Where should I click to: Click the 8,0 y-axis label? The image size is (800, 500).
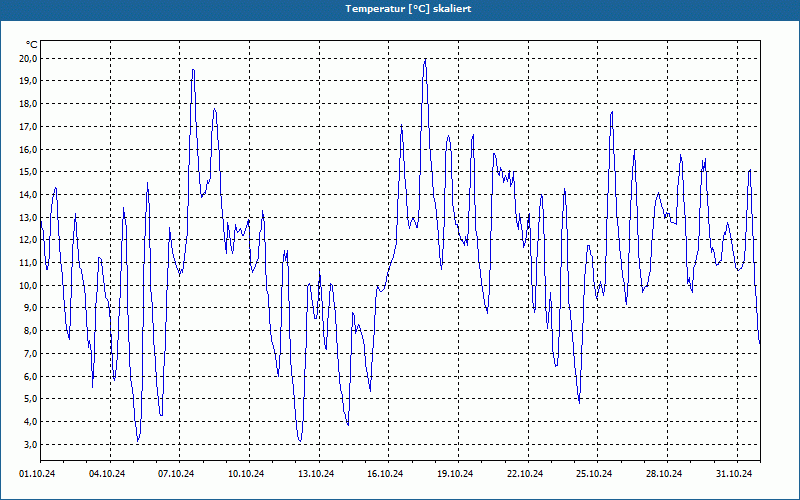(x=30, y=331)
